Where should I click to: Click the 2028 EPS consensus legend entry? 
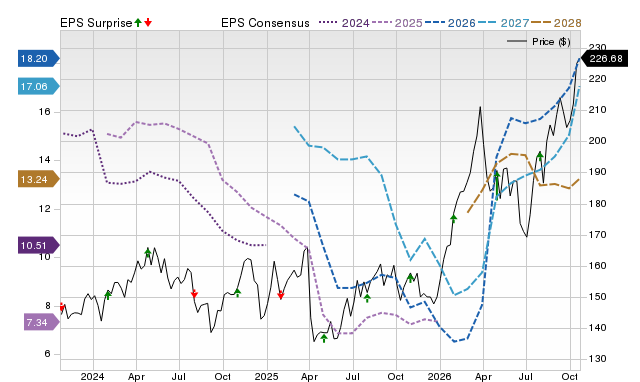point(556,23)
